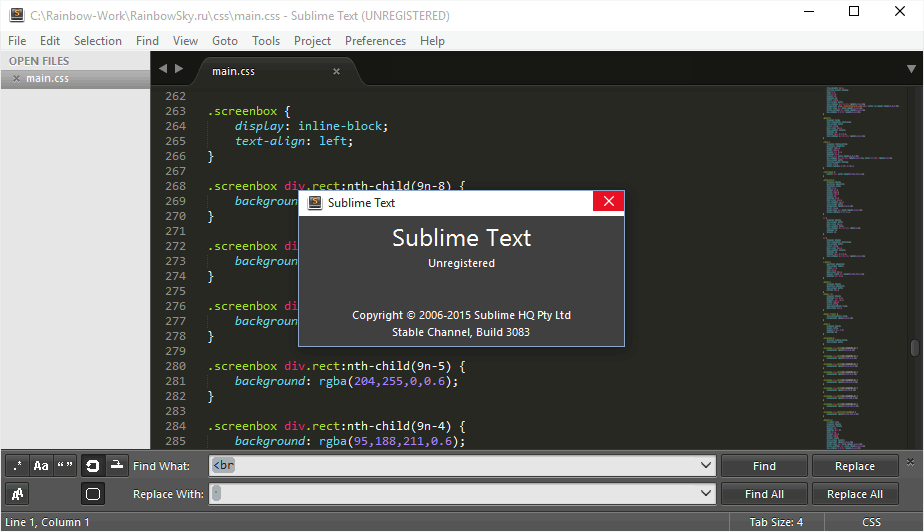Image resolution: width=924 pixels, height=532 pixels.
Task: Click the code minimap
Action: pos(862,268)
